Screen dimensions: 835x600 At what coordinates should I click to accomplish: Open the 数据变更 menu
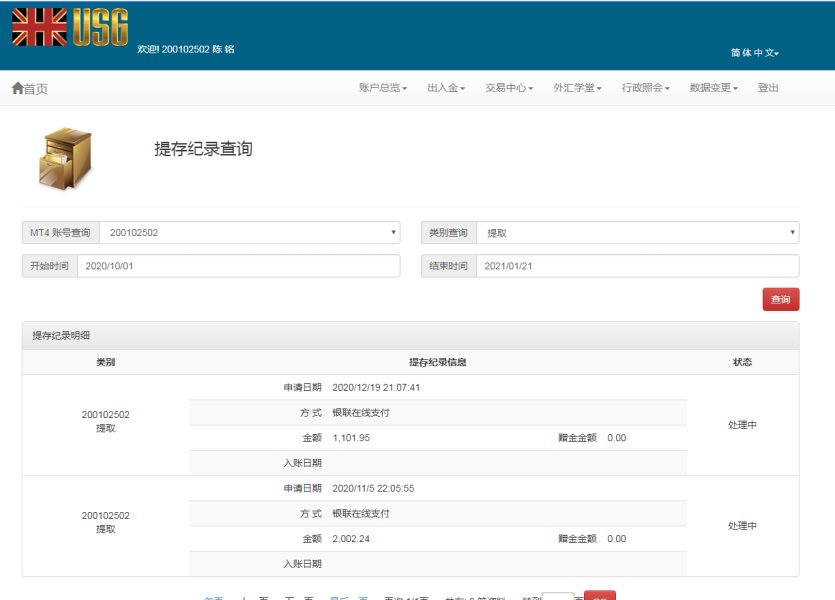[x=713, y=88]
